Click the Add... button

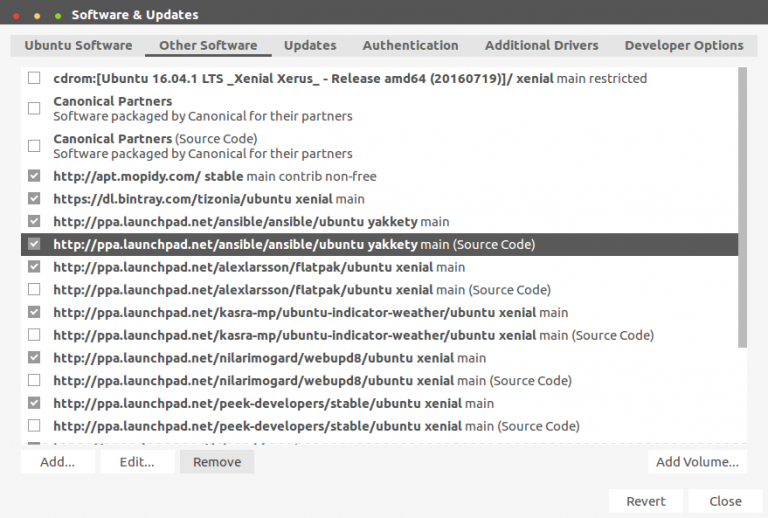(57, 462)
